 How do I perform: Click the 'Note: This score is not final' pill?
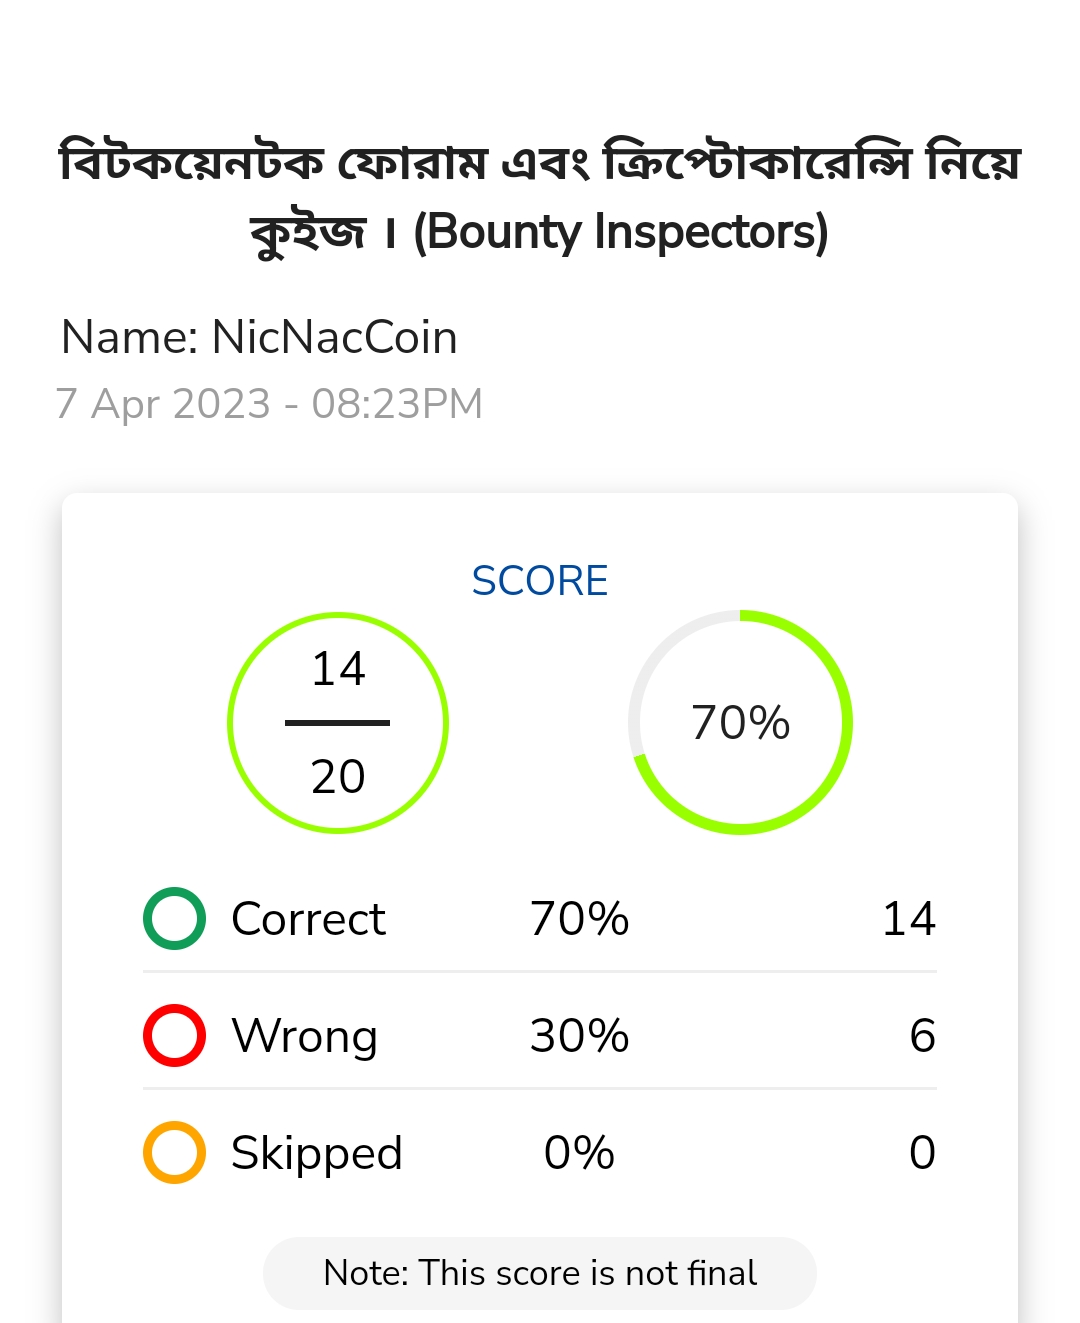[540, 1273]
